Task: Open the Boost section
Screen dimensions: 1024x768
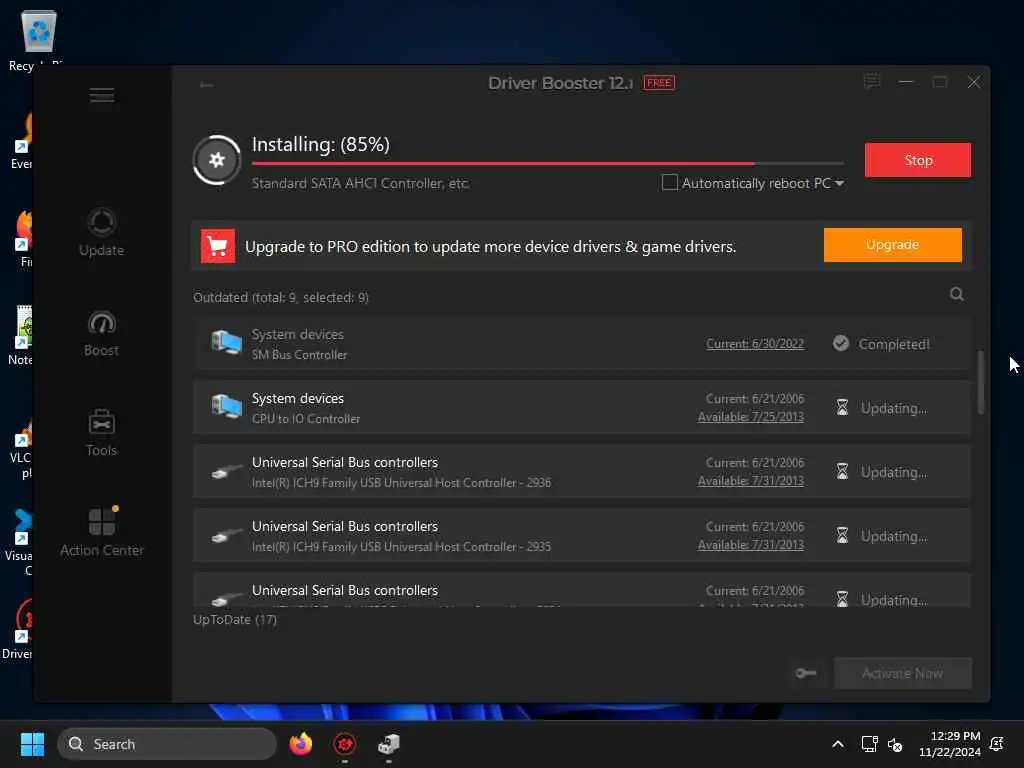Action: point(101,333)
